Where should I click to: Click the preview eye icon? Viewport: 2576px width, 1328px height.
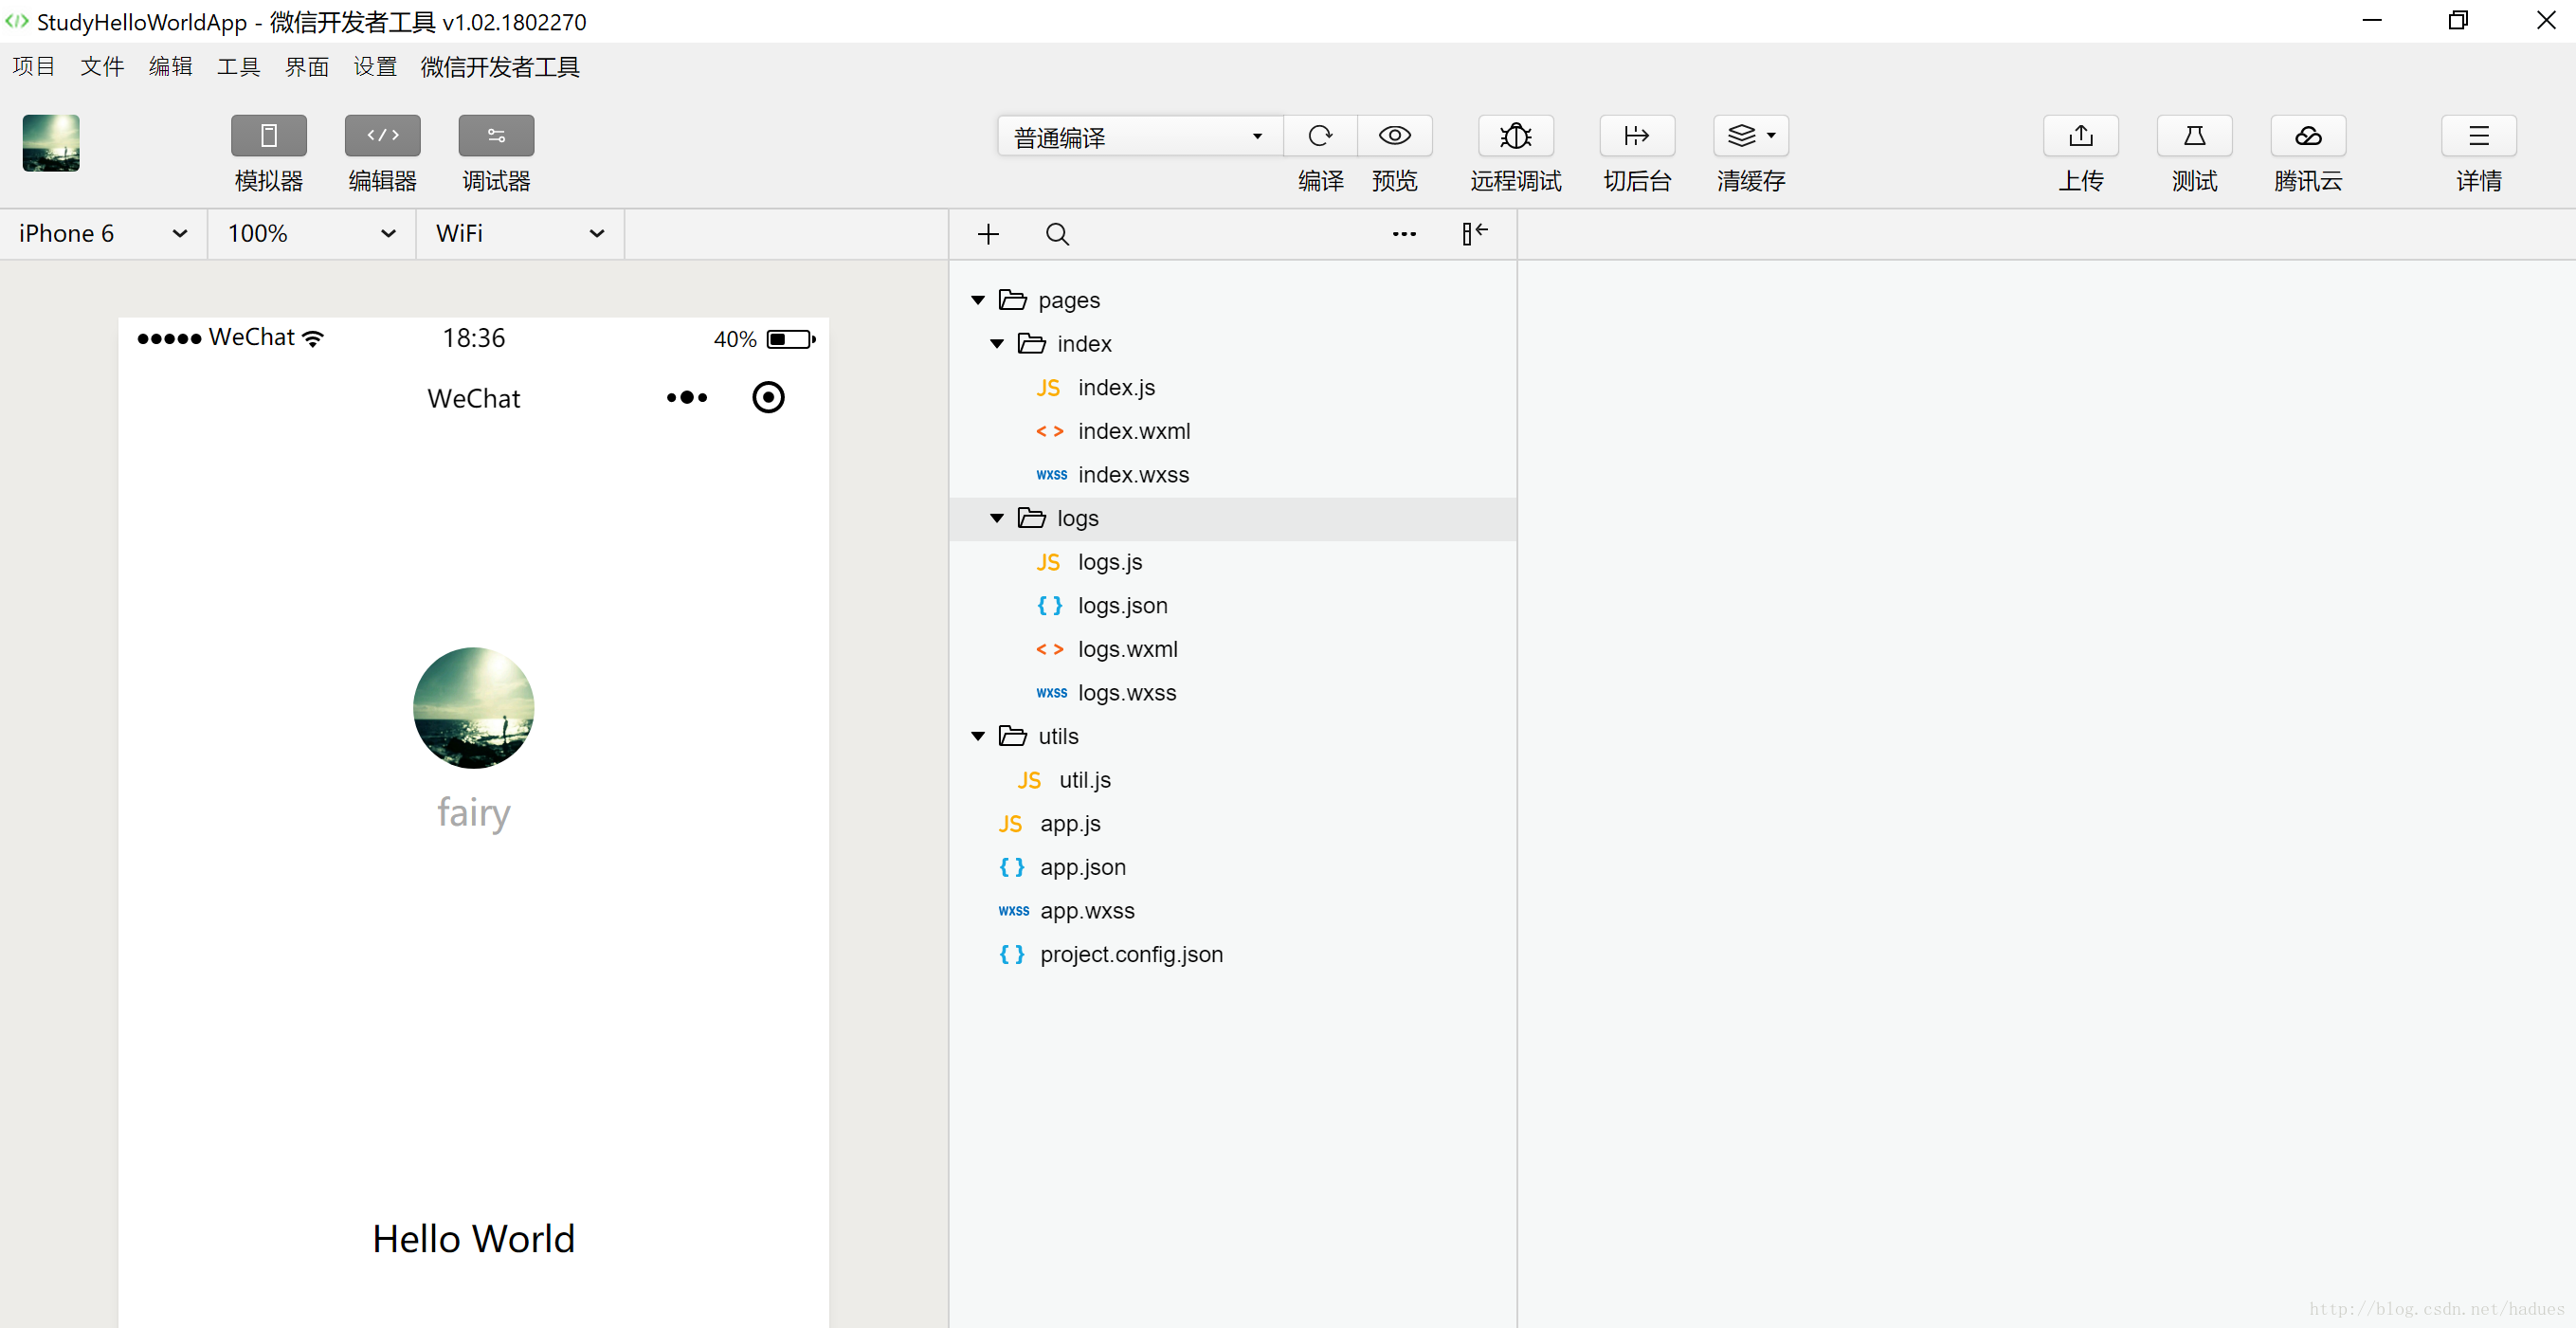click(x=1394, y=136)
